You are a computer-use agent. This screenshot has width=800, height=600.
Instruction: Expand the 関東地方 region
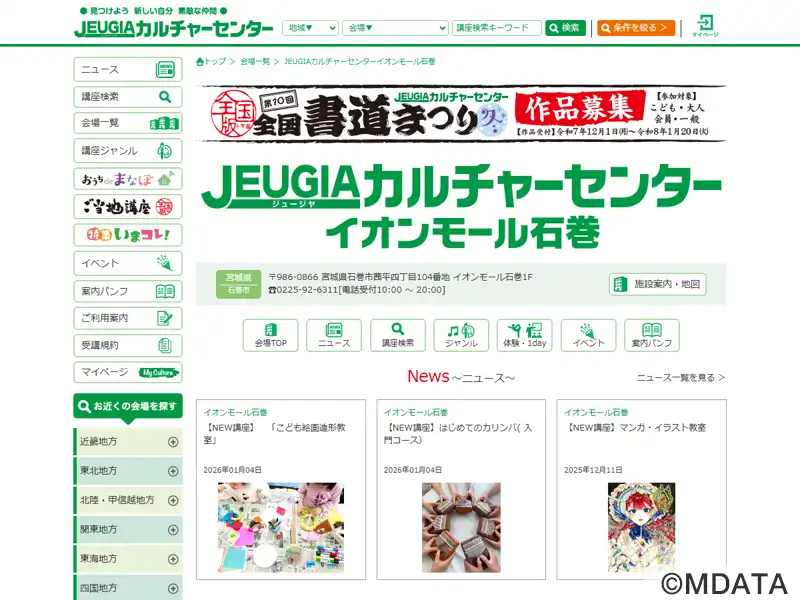point(128,530)
